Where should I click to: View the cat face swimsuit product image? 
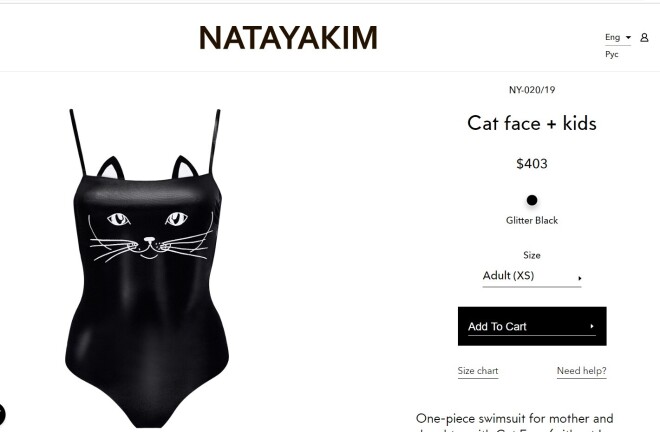[147, 268]
